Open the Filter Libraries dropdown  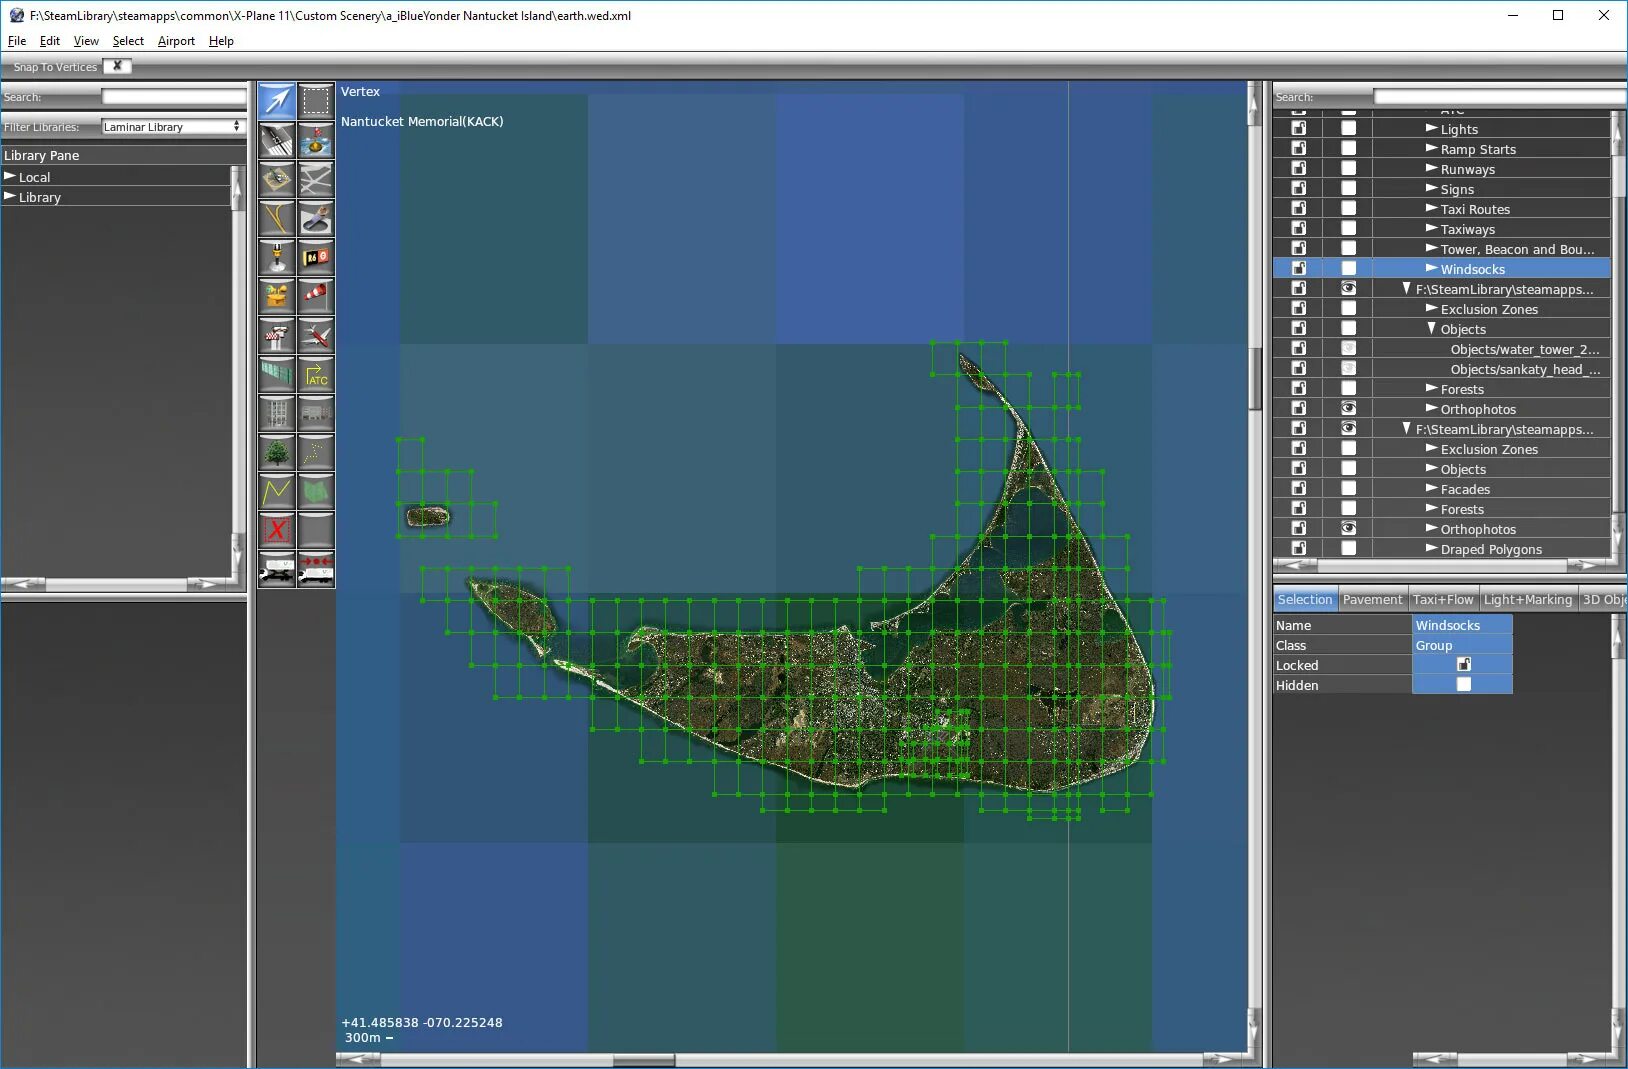coord(173,127)
